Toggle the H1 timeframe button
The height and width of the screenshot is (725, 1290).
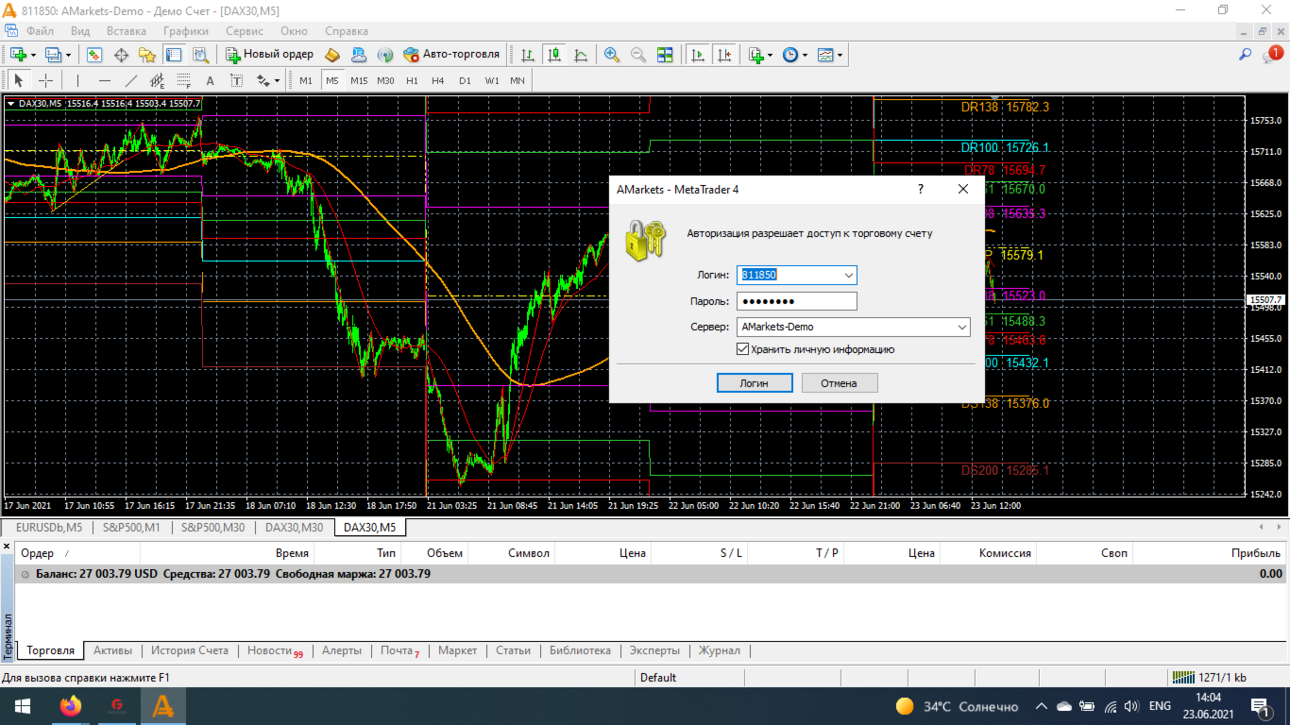tap(412, 81)
